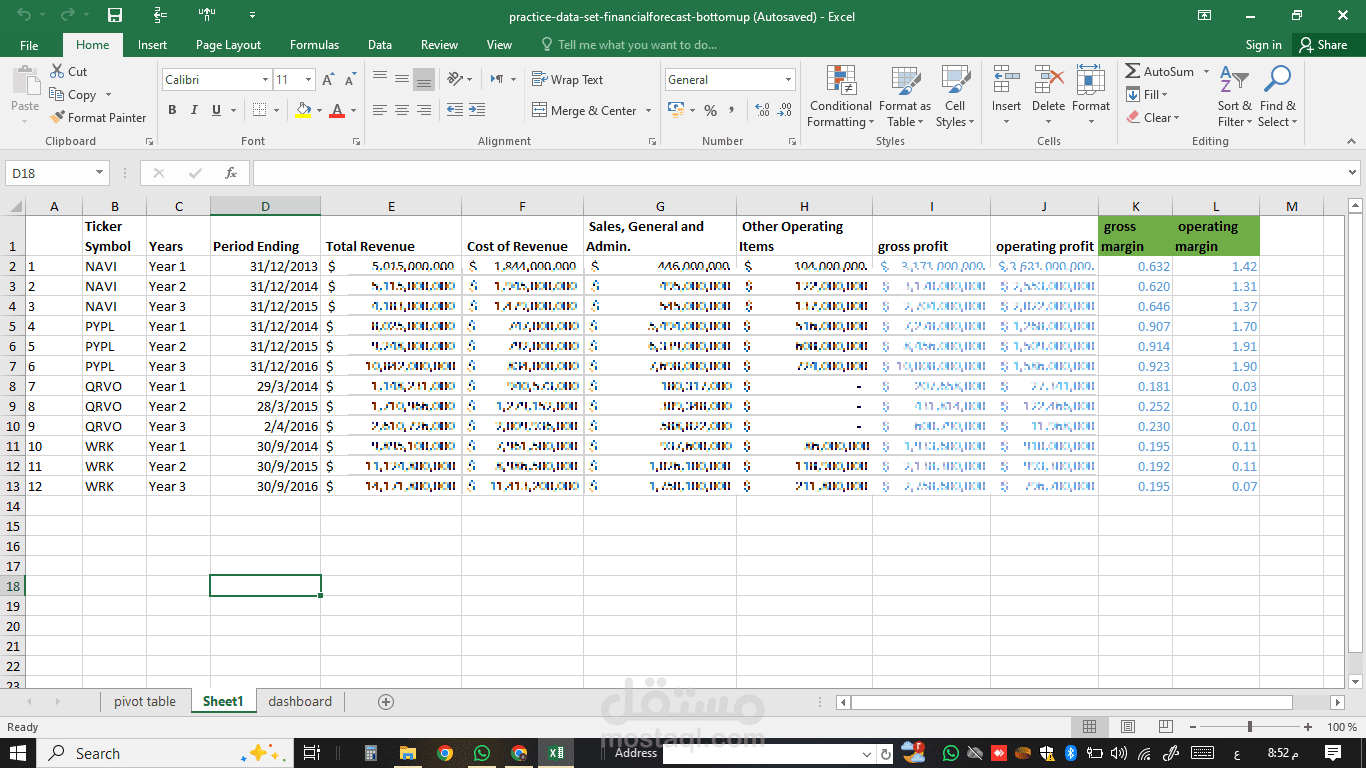
Task: Enable Wrap Text for cell
Action: (x=567, y=79)
